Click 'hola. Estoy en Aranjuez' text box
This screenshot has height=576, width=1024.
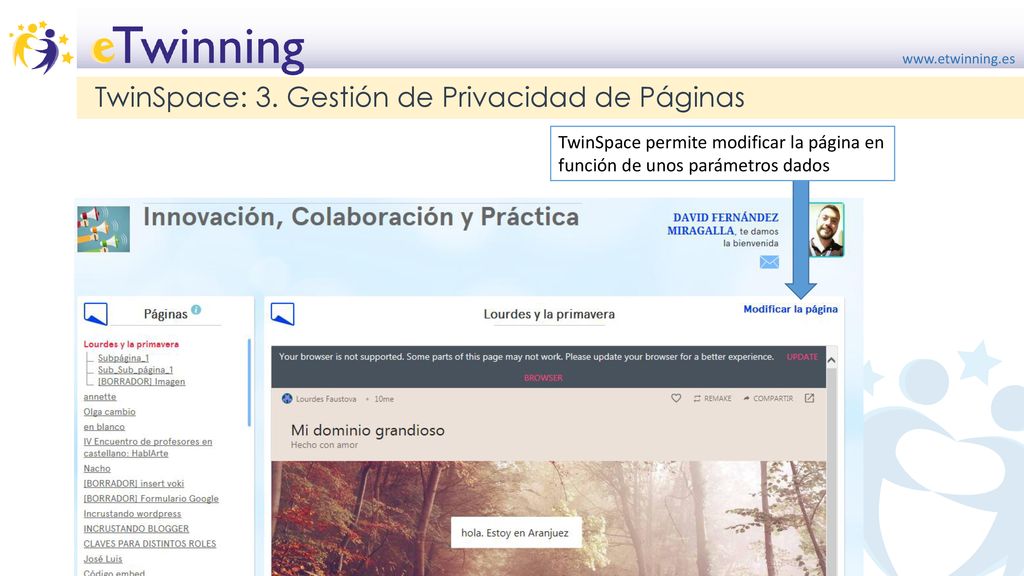515,532
